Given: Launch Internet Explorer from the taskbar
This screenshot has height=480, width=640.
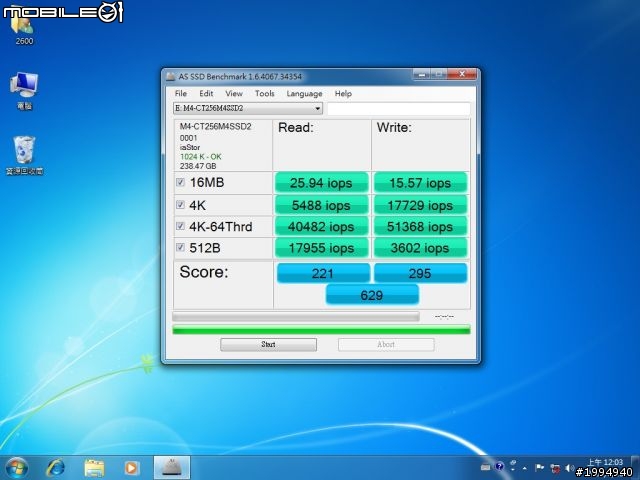Looking at the screenshot, I should [55, 468].
